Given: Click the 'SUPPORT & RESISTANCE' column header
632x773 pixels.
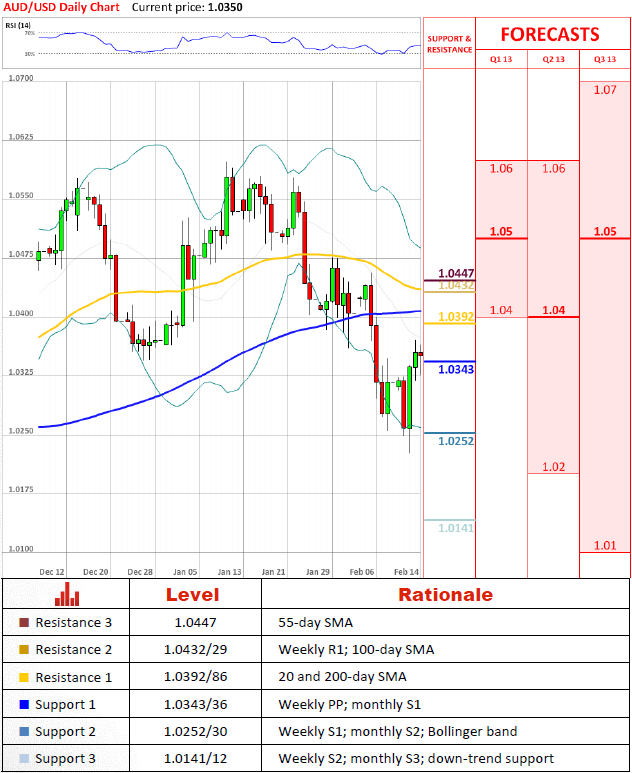Looking at the screenshot, I should [x=449, y=44].
